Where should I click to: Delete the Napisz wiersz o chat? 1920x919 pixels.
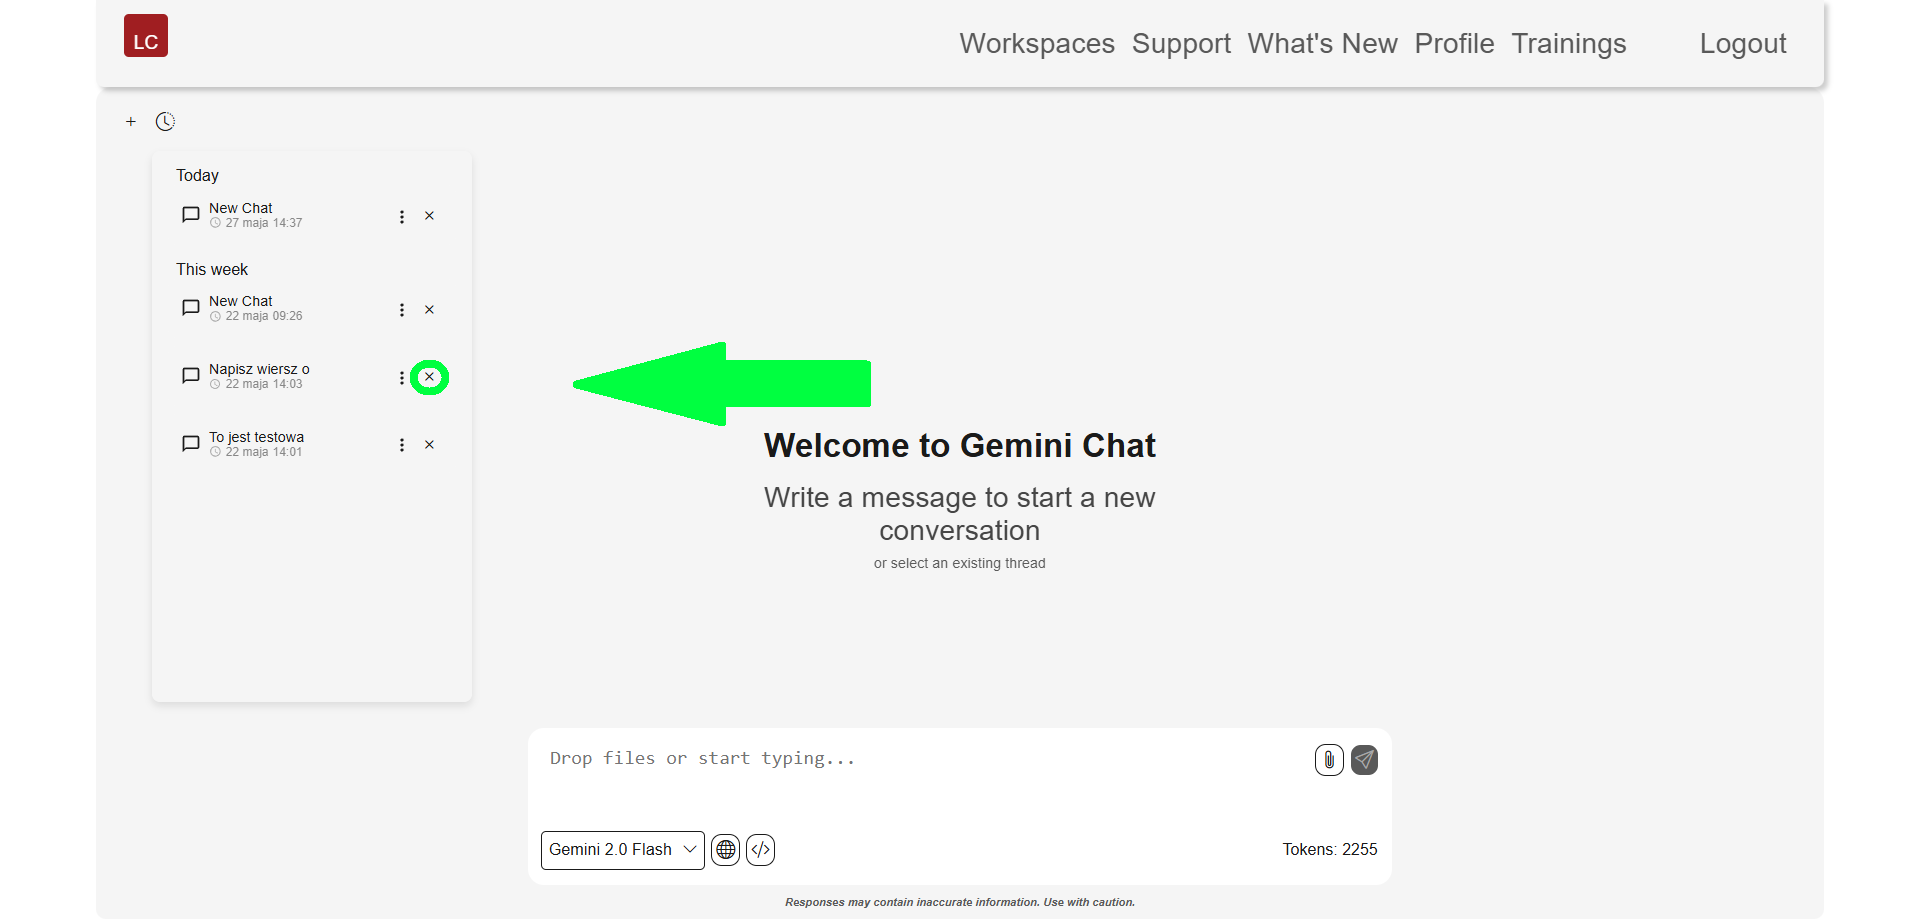tap(429, 377)
